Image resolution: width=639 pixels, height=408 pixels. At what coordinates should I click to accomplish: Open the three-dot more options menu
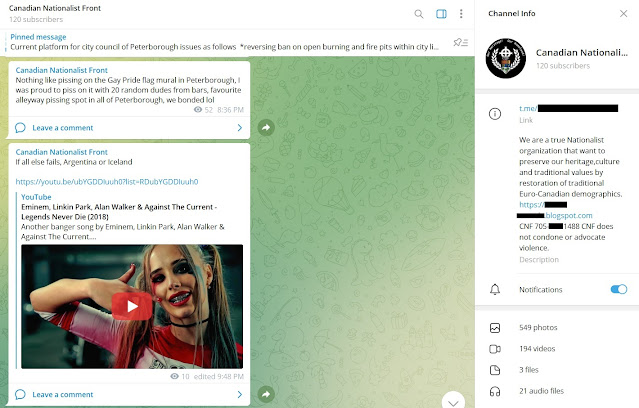point(461,14)
